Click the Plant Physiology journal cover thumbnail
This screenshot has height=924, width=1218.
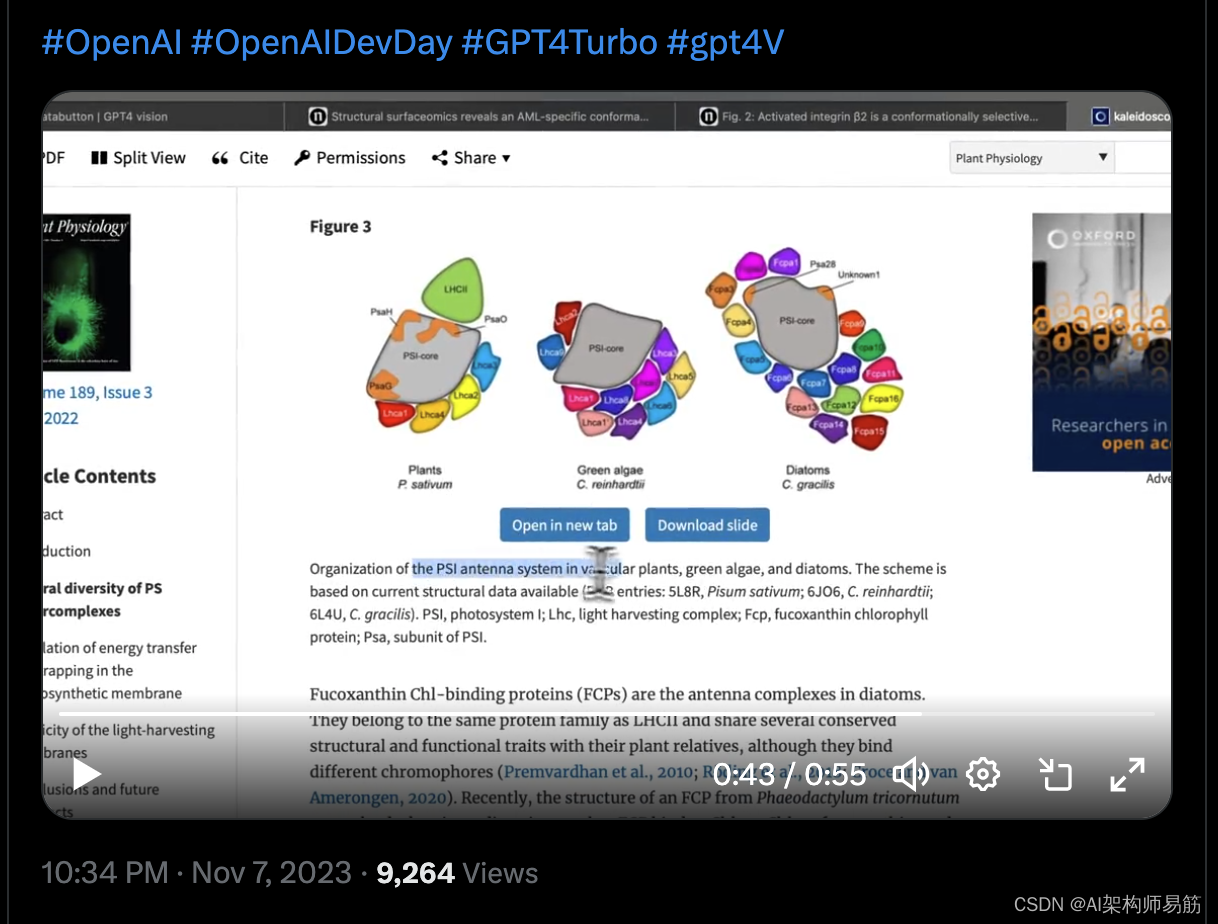point(86,292)
